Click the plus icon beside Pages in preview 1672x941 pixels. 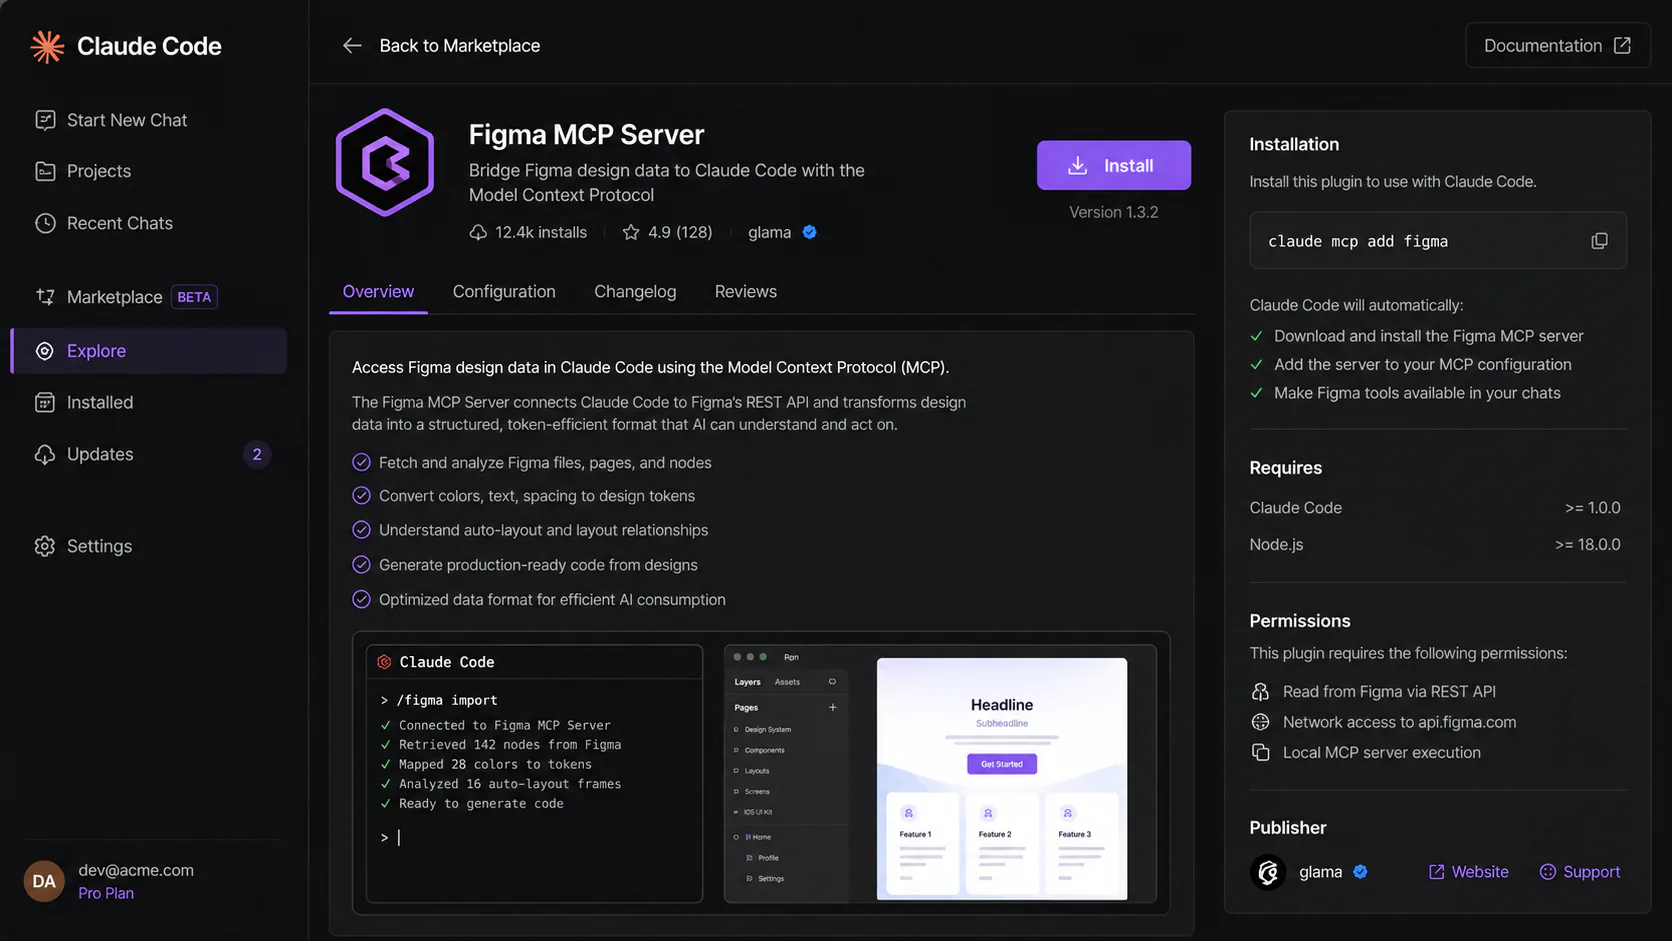pos(832,707)
